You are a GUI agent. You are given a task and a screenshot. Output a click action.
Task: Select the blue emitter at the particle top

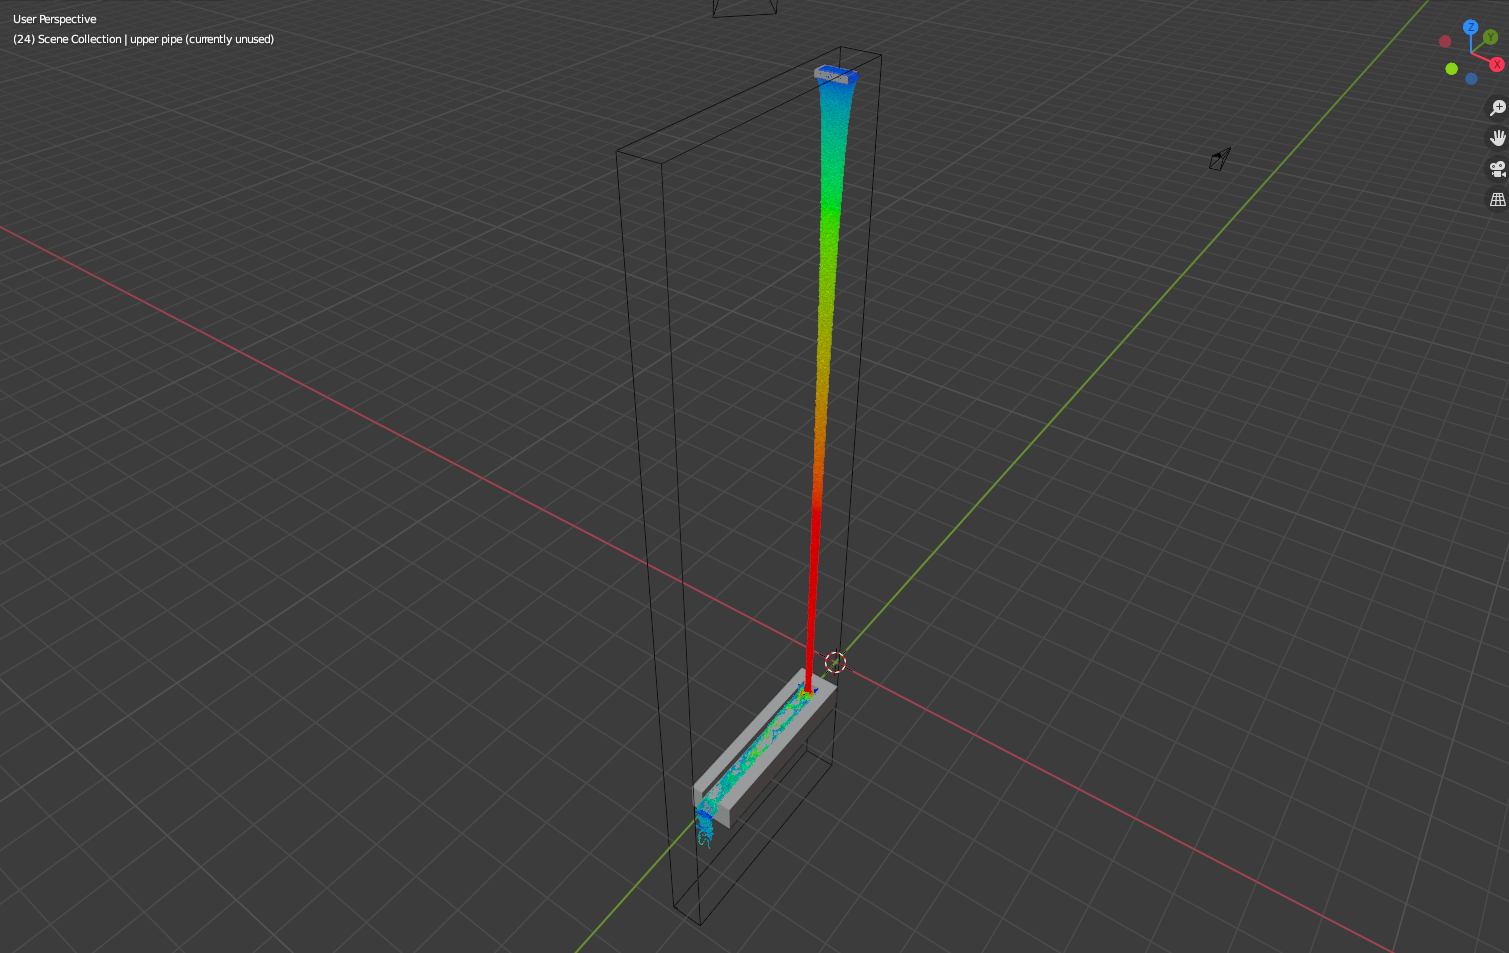[x=834, y=75]
